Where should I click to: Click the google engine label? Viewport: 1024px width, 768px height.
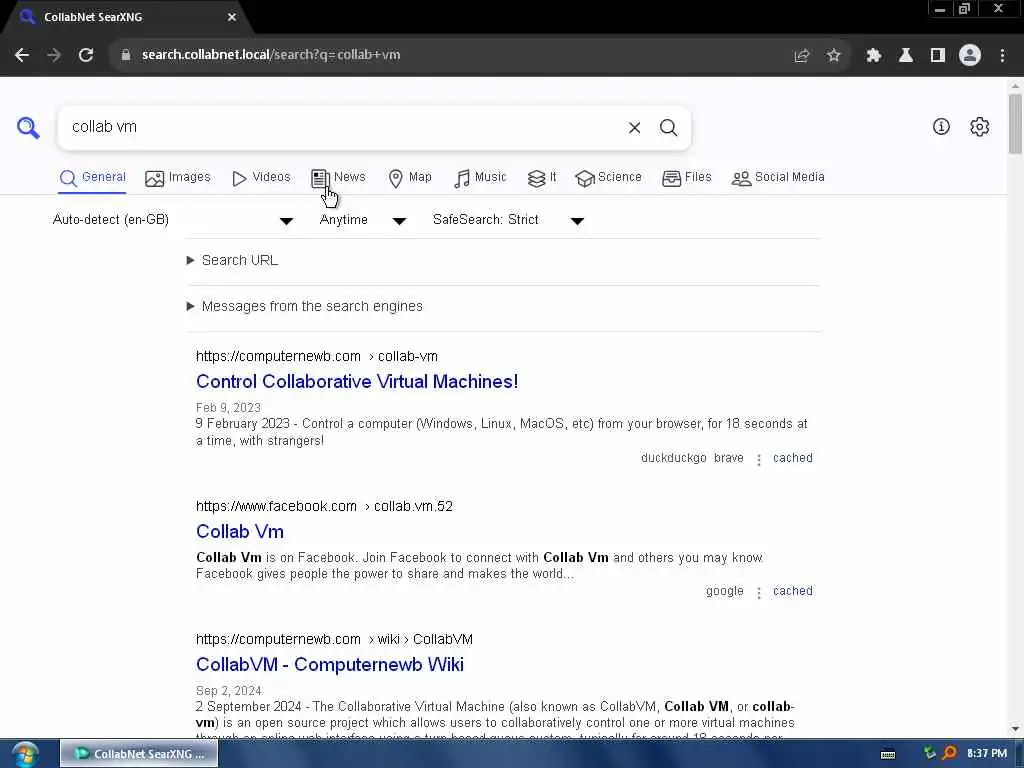coord(724,591)
